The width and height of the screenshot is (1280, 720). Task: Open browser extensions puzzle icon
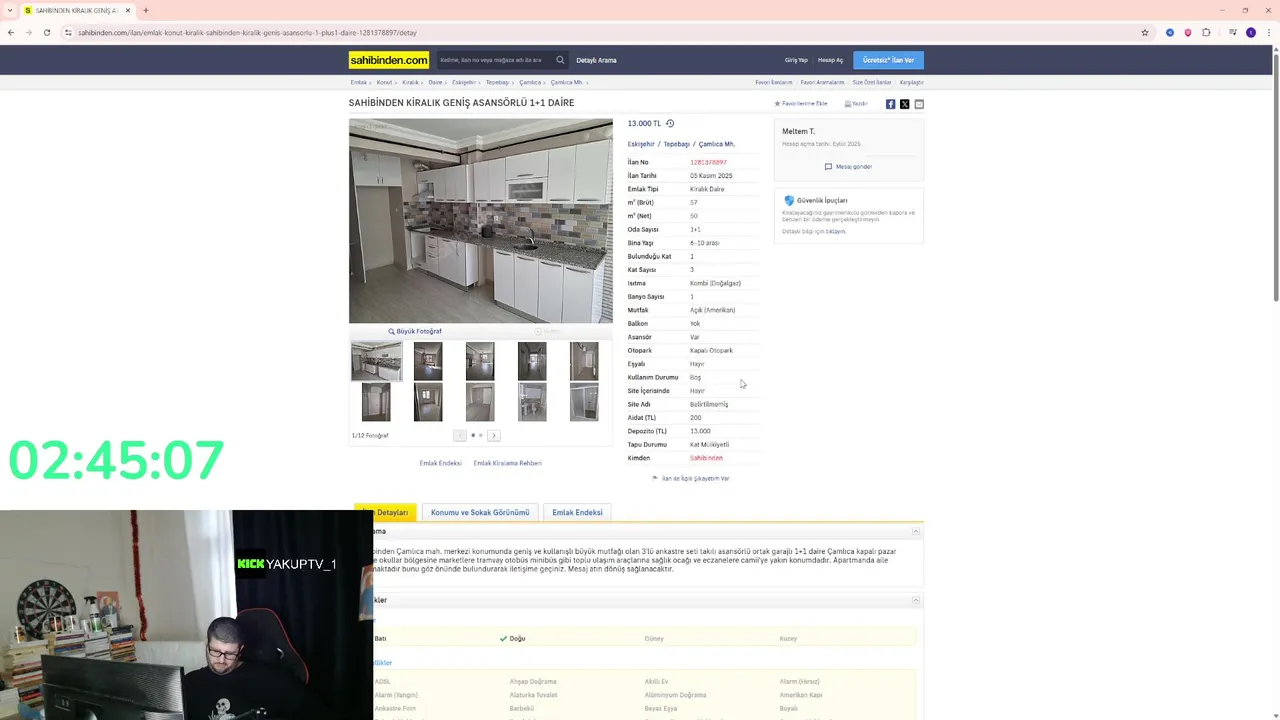(x=1206, y=32)
